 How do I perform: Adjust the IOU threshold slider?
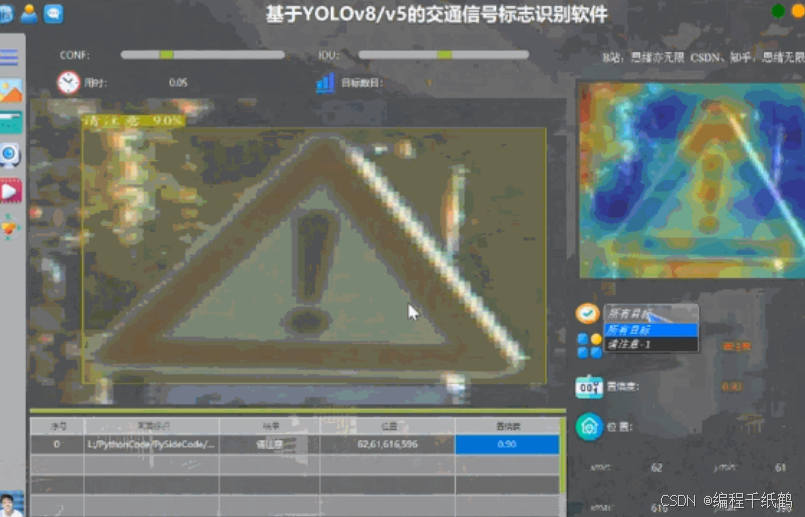(444, 55)
